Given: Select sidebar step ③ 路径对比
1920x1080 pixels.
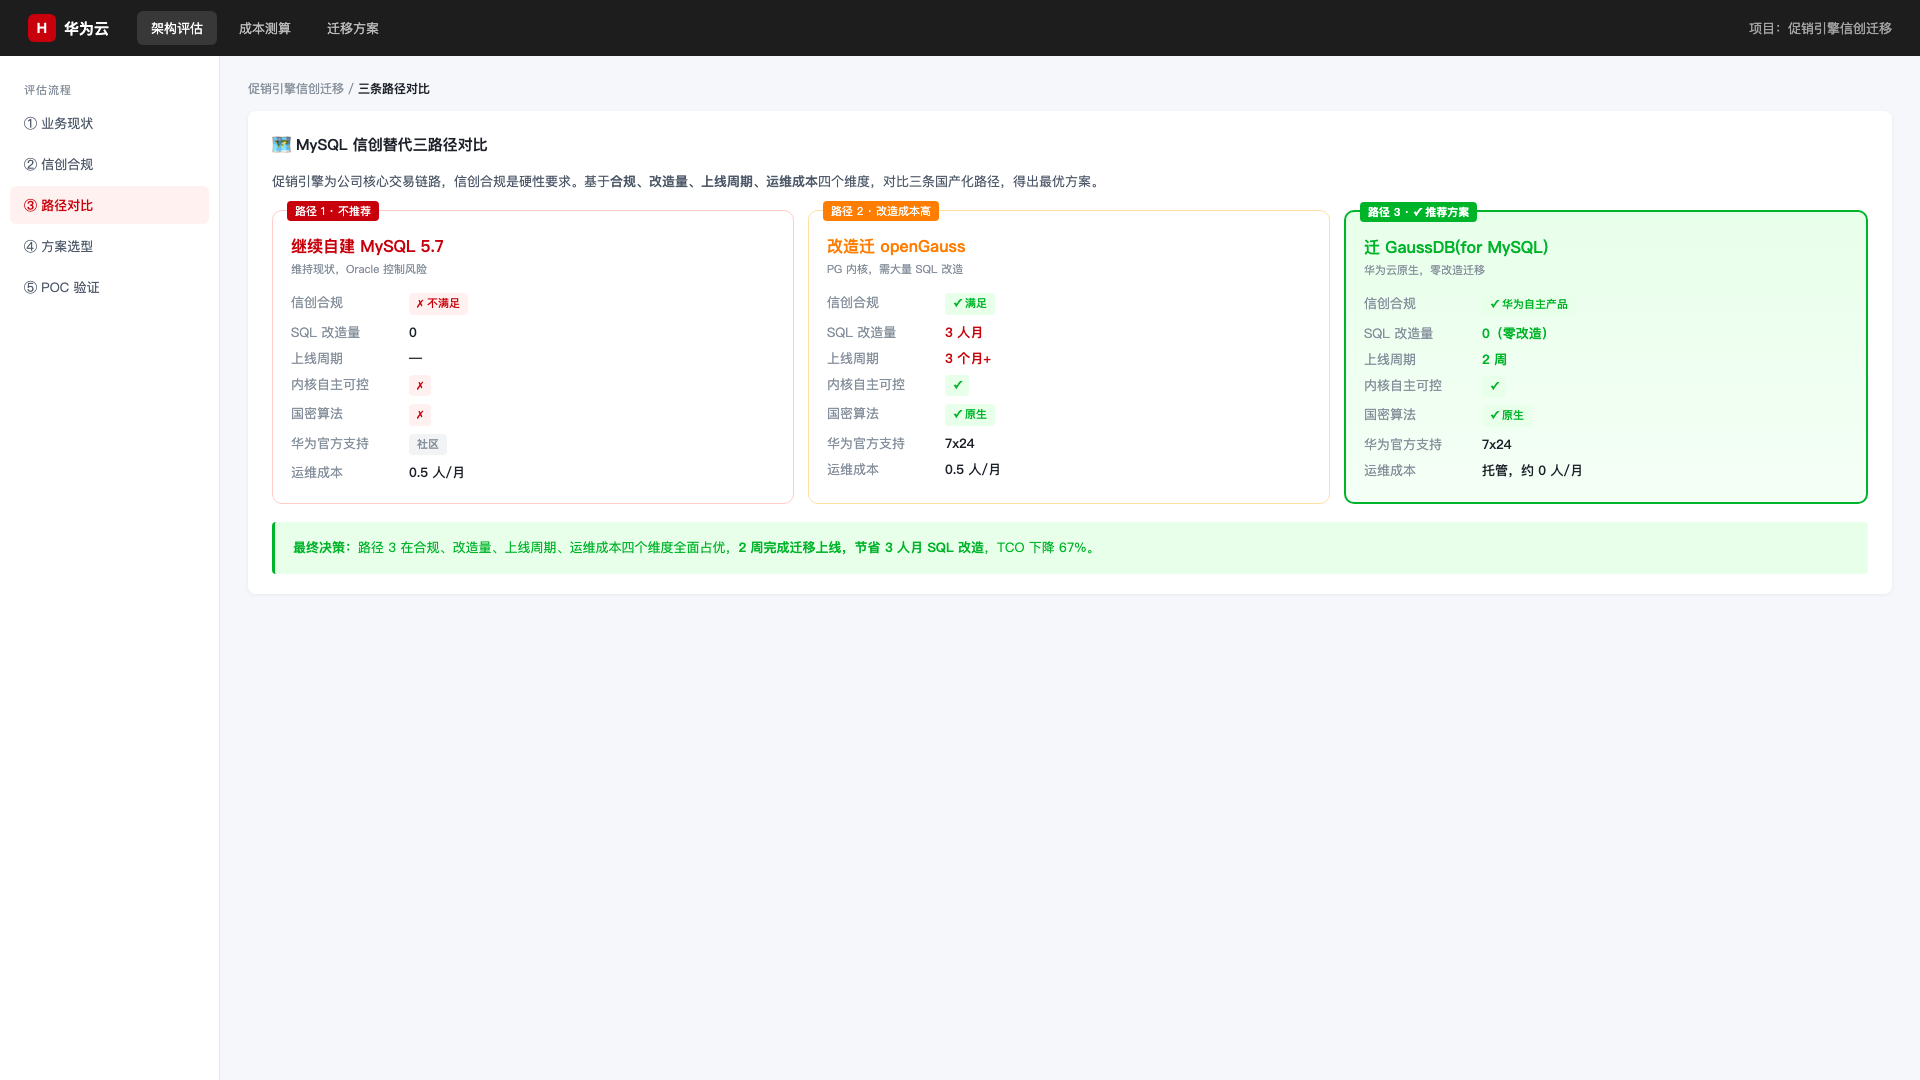Looking at the screenshot, I should coord(110,205).
